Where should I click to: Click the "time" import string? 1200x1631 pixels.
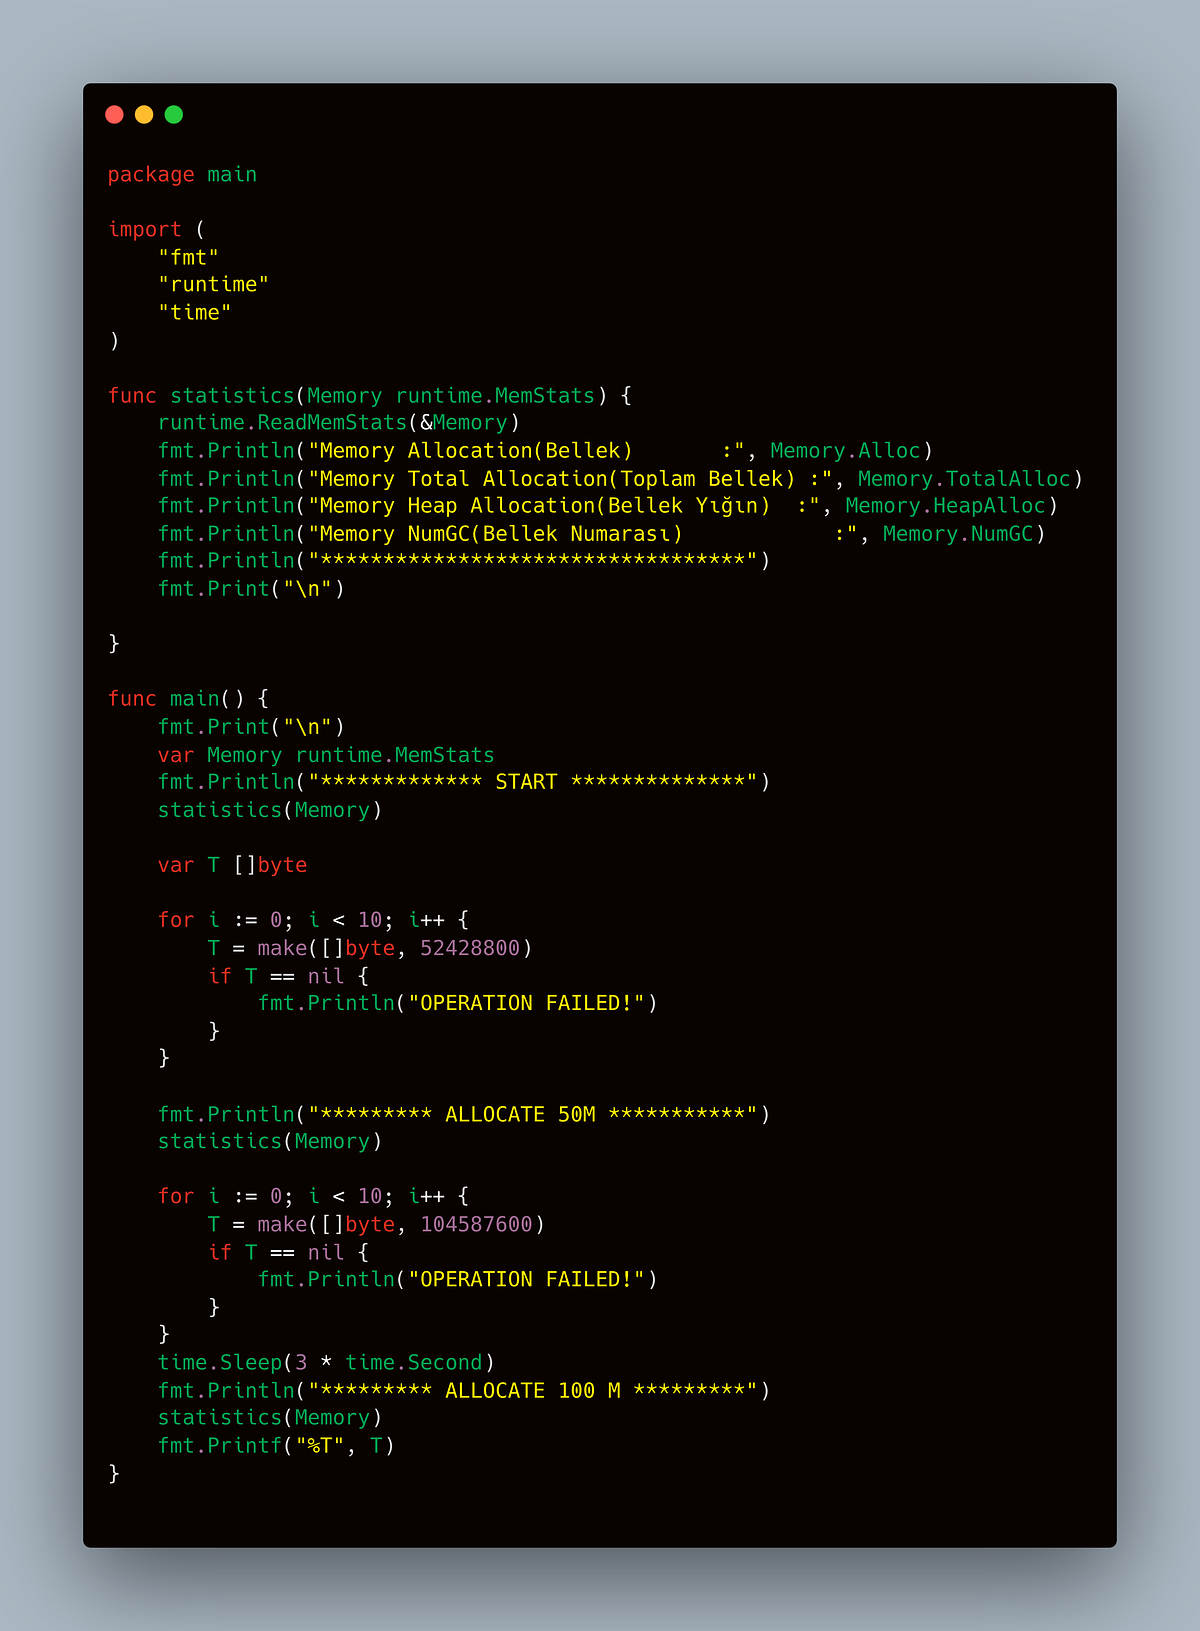(x=194, y=313)
